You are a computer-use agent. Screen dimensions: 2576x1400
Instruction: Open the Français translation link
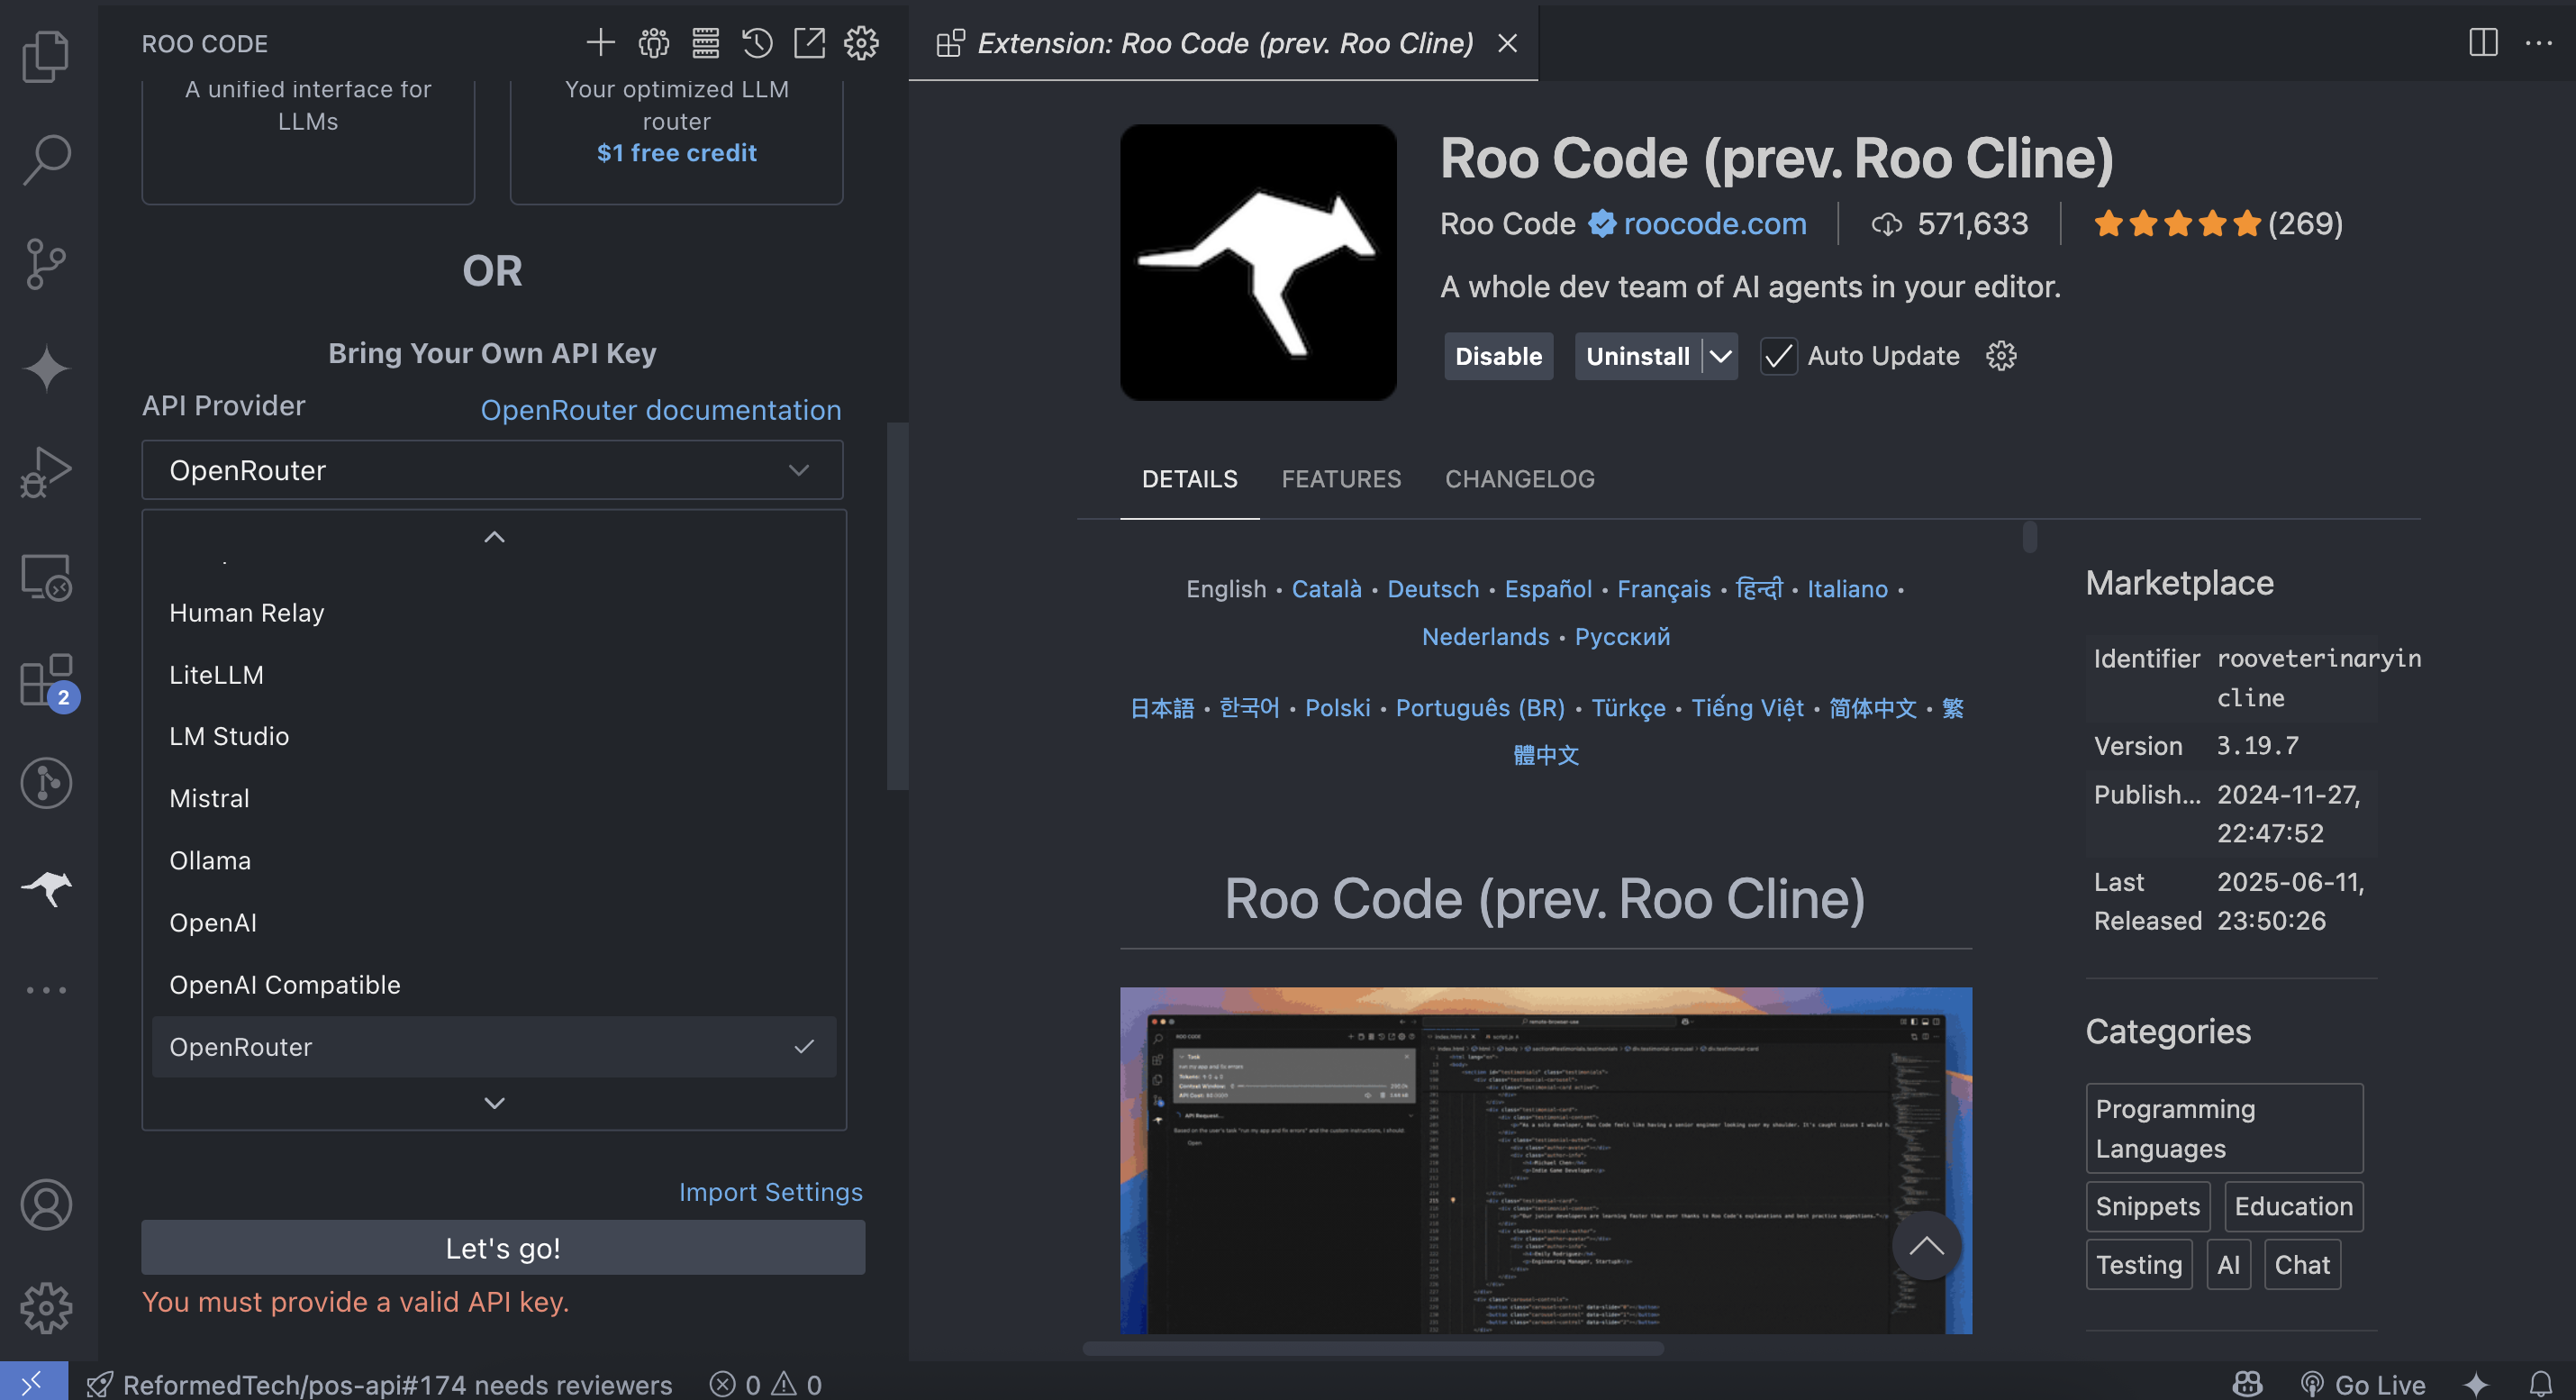(x=1663, y=589)
